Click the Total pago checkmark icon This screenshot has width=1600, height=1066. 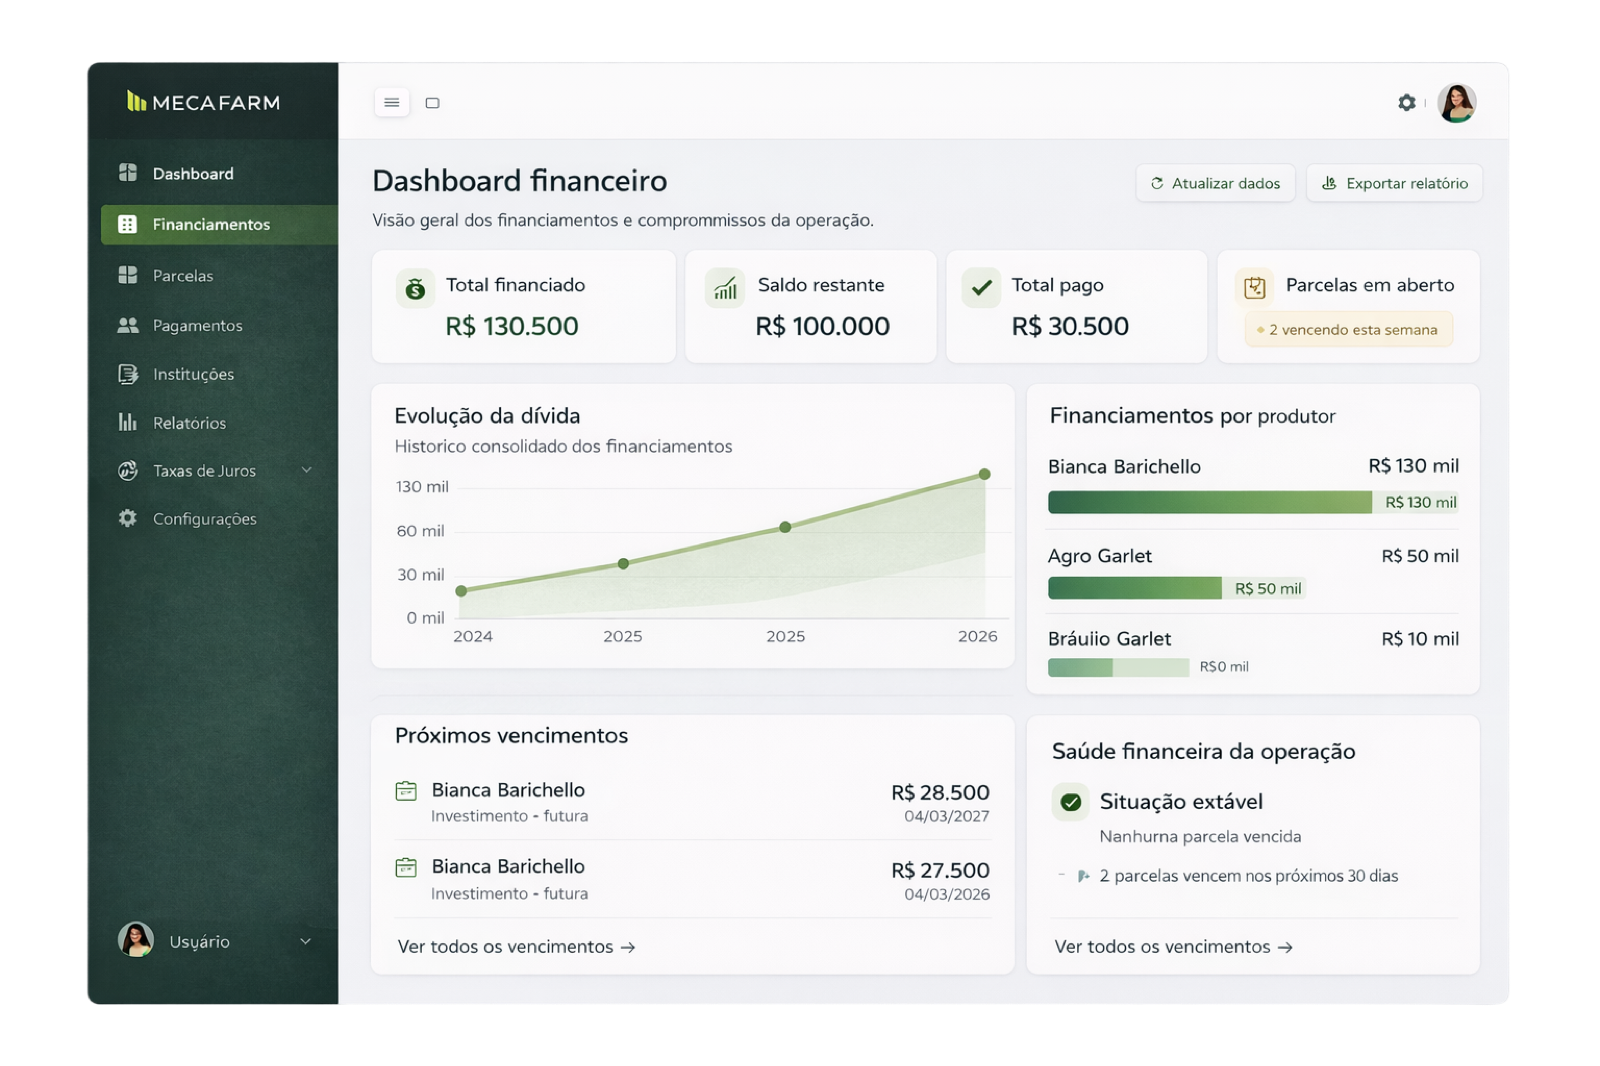981,288
